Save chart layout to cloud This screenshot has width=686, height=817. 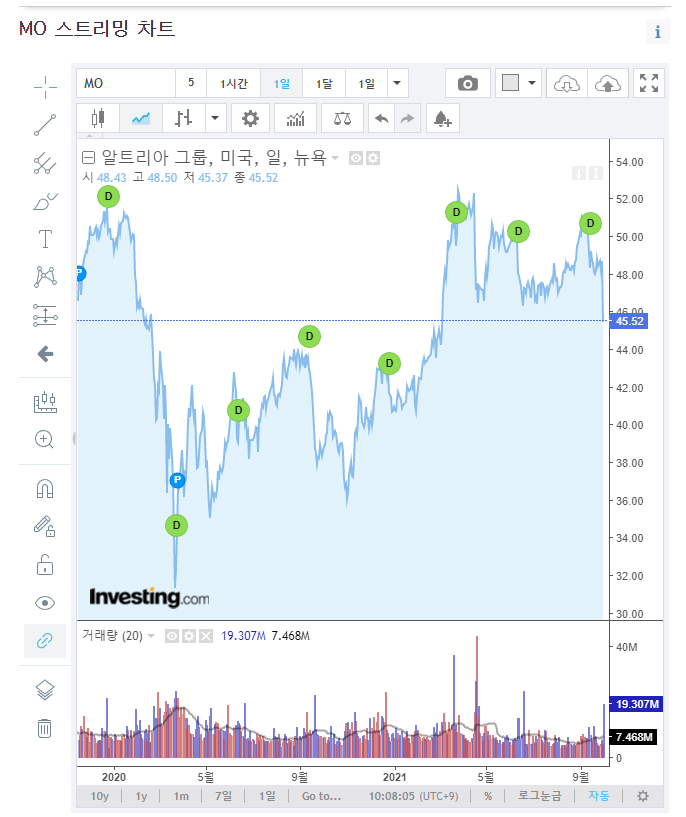click(608, 83)
